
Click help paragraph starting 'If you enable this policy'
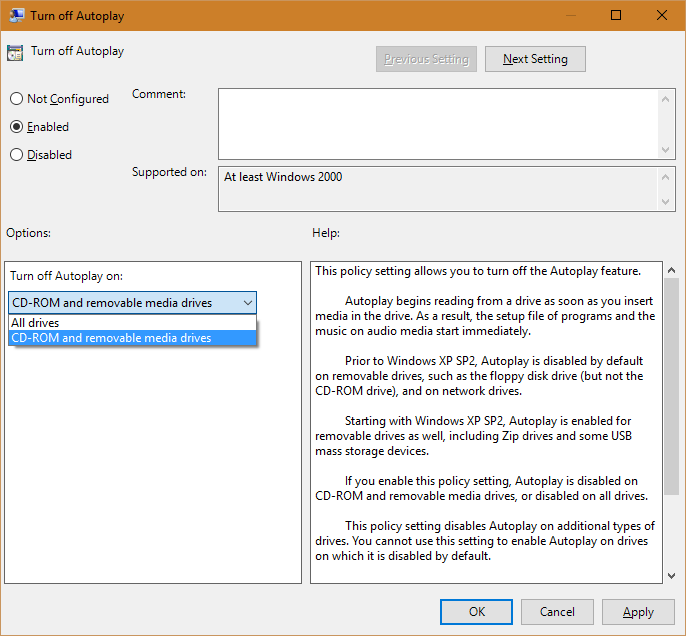pos(481,488)
